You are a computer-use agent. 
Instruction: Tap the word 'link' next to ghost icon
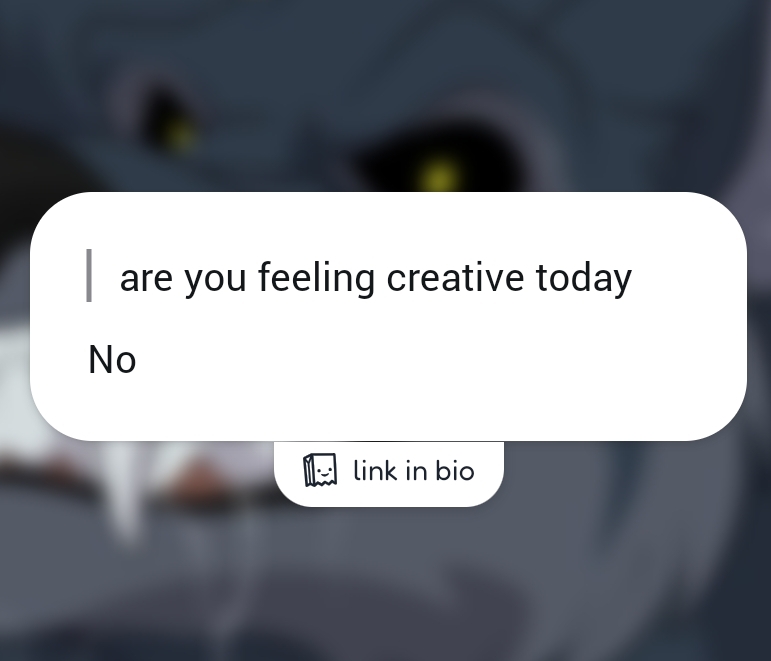tap(375, 471)
